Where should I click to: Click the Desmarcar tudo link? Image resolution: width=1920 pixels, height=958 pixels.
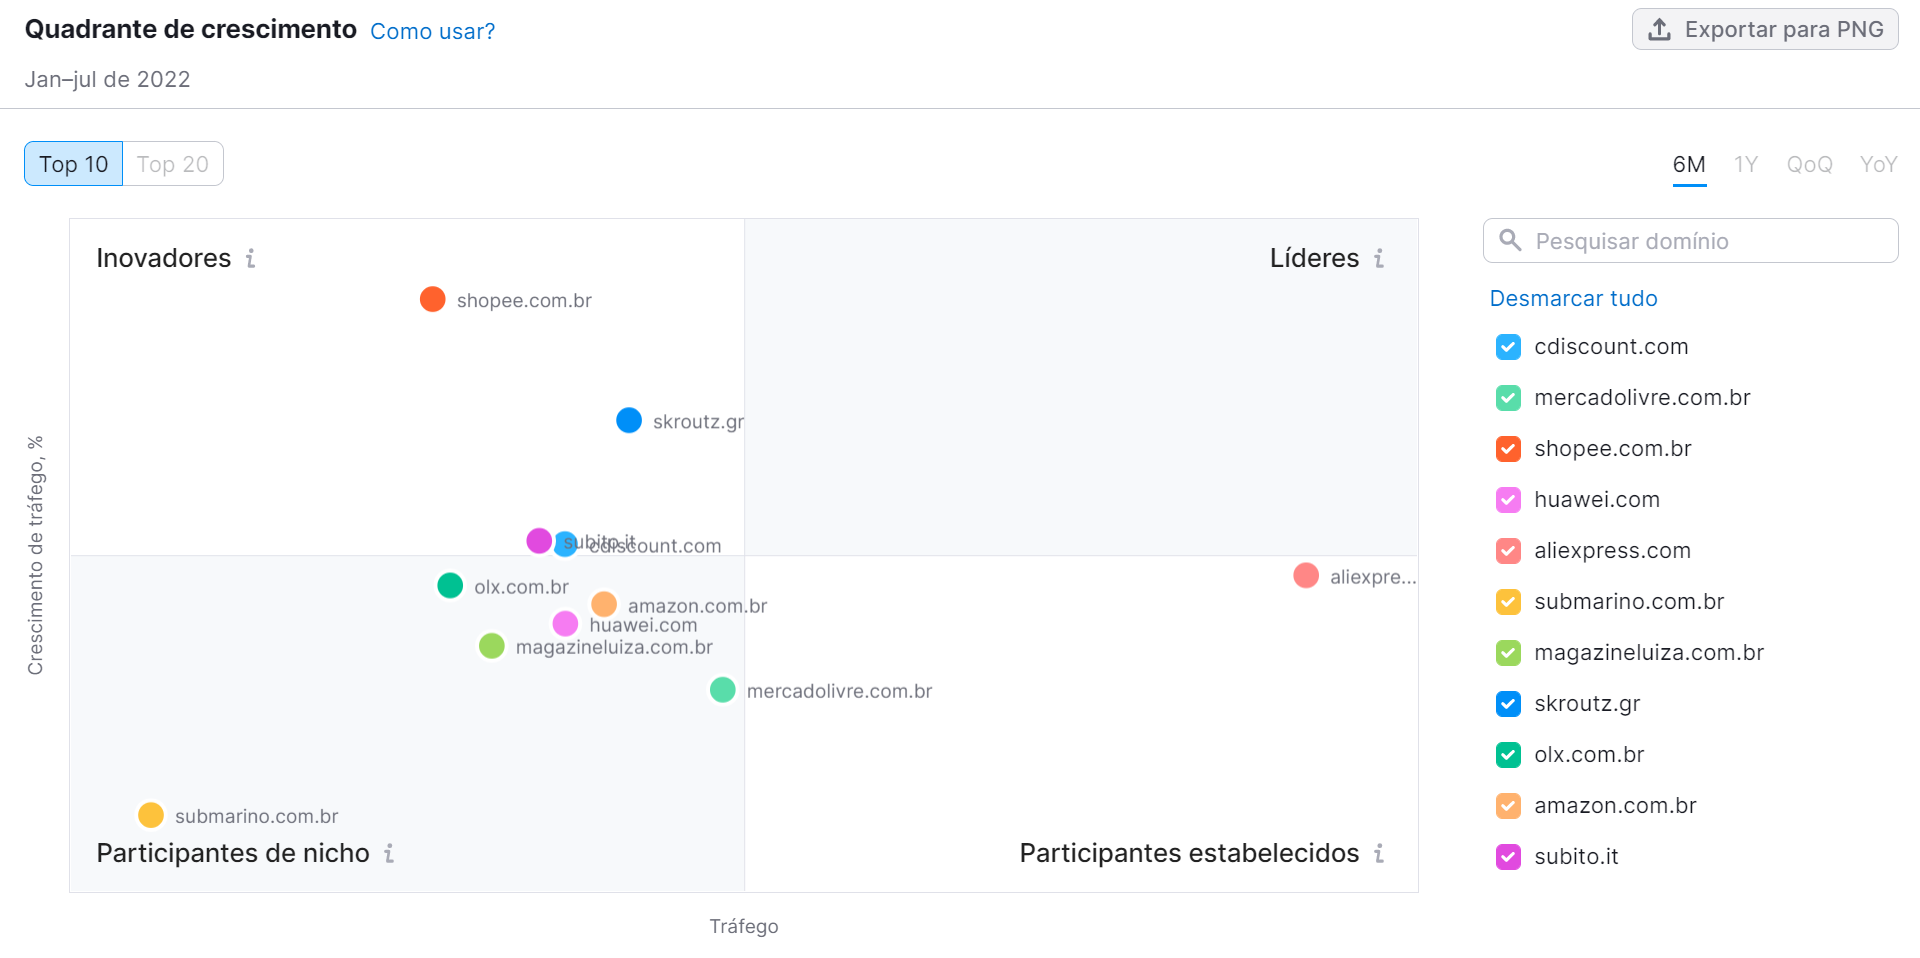click(x=1573, y=298)
